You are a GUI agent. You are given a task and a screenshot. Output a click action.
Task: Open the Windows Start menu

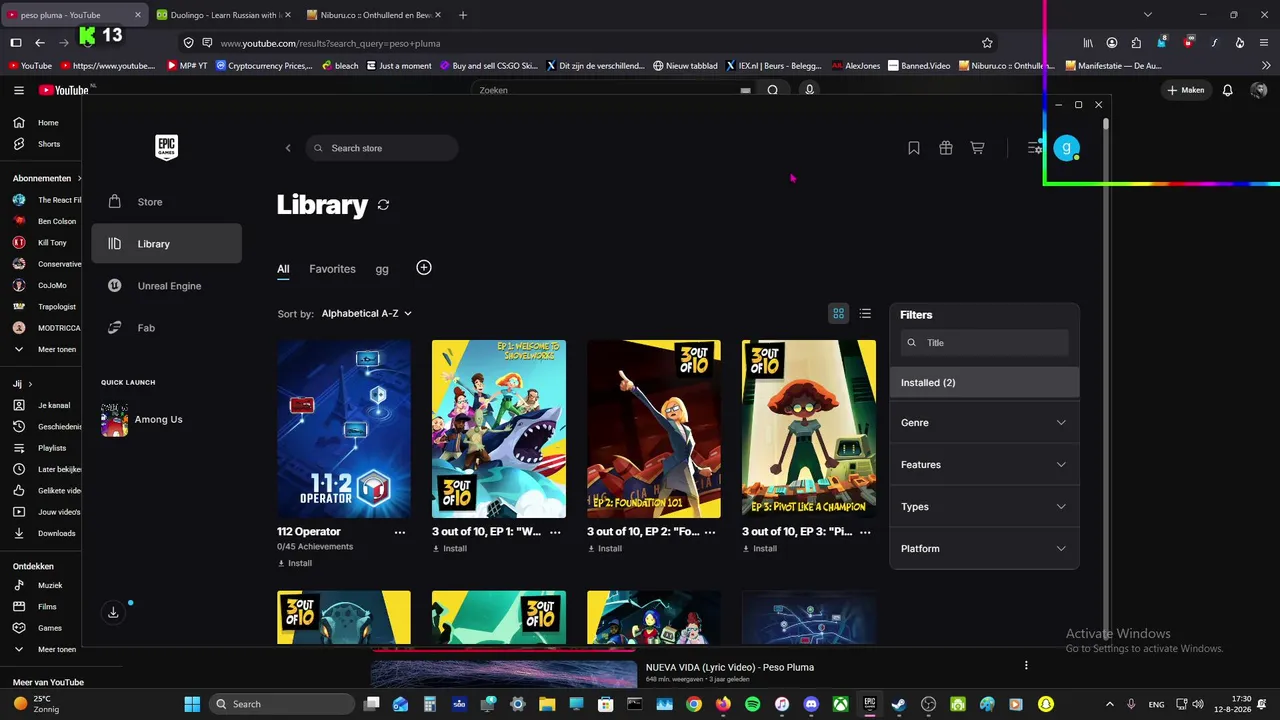pos(192,704)
